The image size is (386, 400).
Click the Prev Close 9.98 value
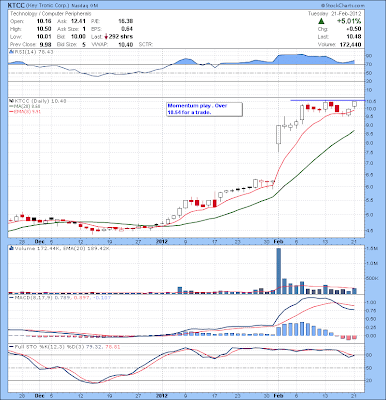tap(45, 44)
